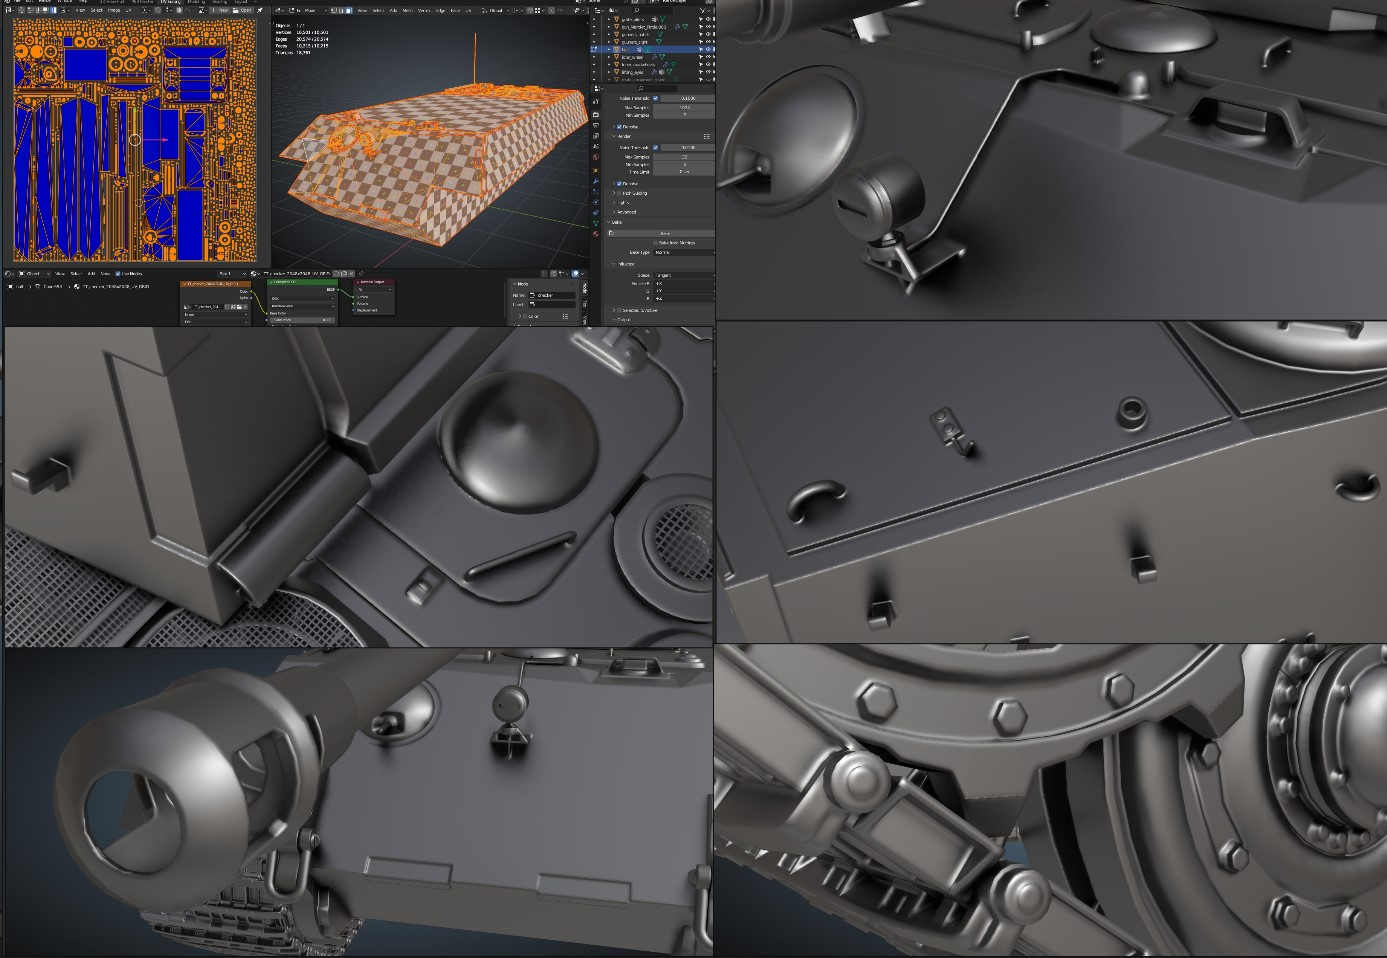Click the UV editor's editor type icon
This screenshot has height=958, width=1387.
tap(9, 10)
